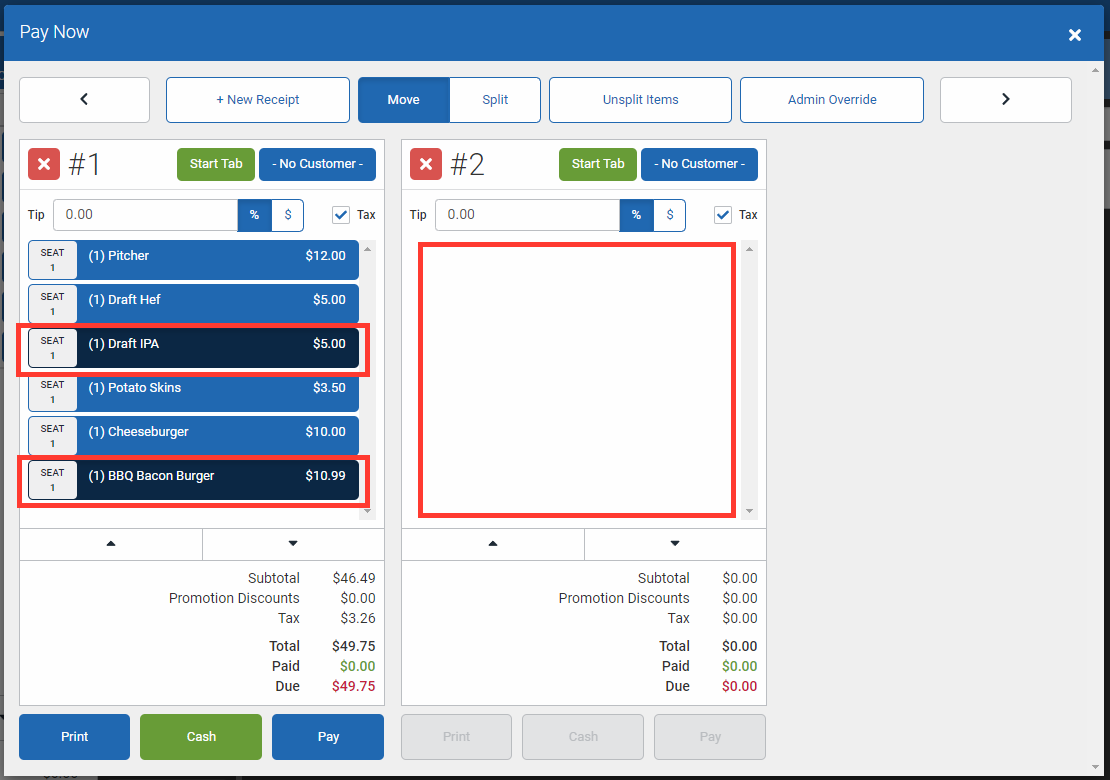This screenshot has height=780, width=1110.
Task: Collapse receipt #2 item list with up arrow
Action: coord(492,544)
